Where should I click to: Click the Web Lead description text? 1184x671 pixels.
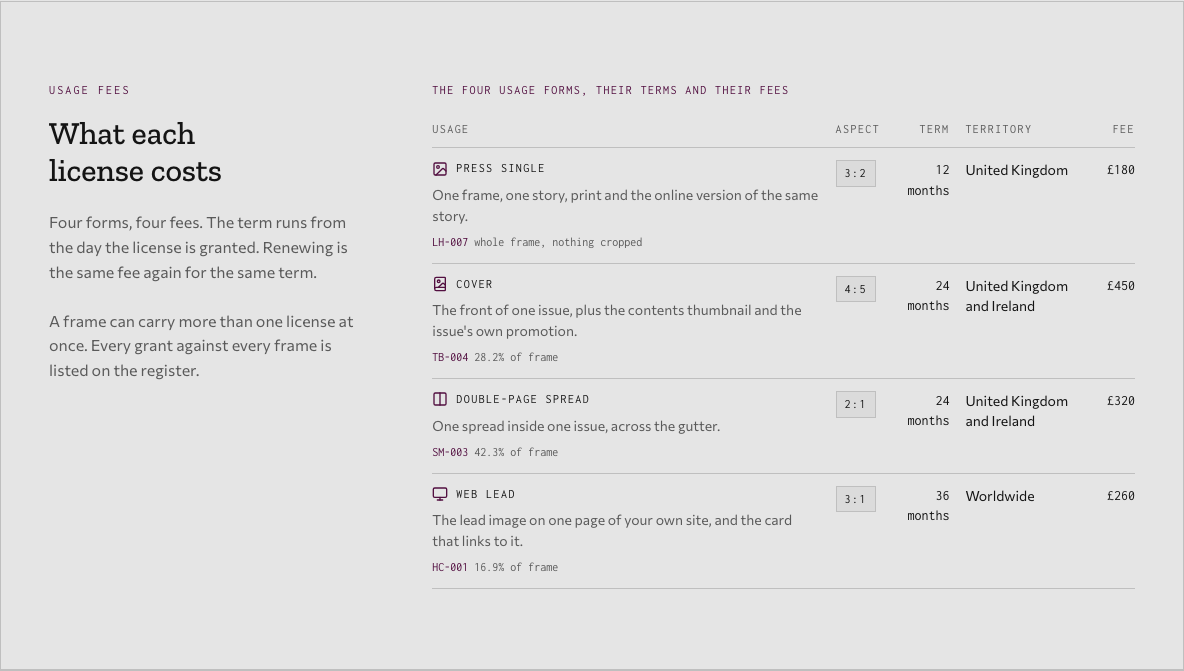point(612,531)
